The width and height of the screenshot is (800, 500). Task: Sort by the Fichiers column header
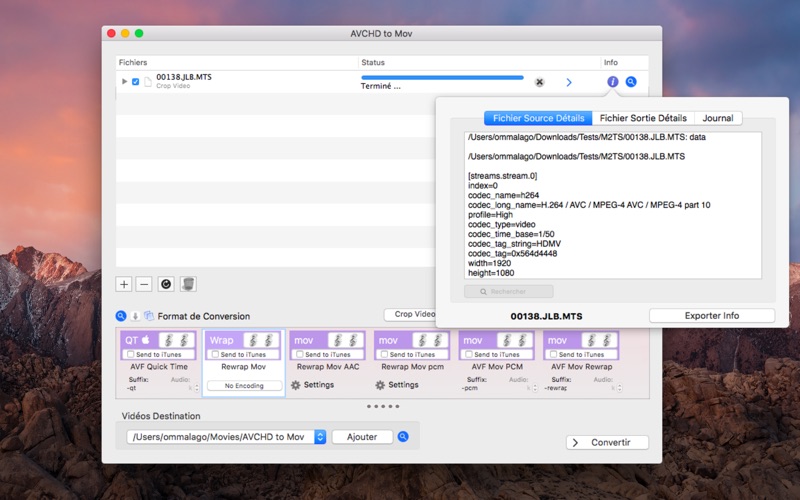click(x=237, y=62)
